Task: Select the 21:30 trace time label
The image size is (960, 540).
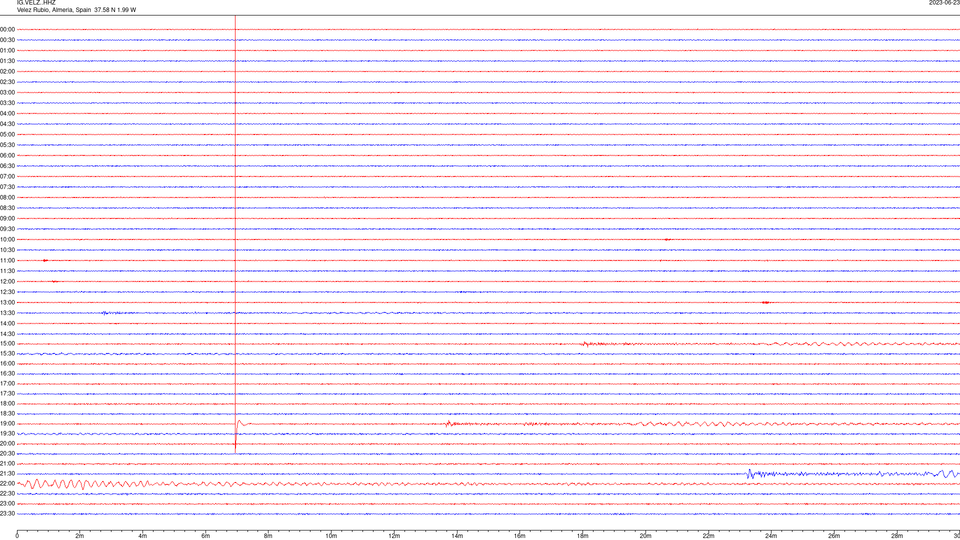Action: [7, 474]
